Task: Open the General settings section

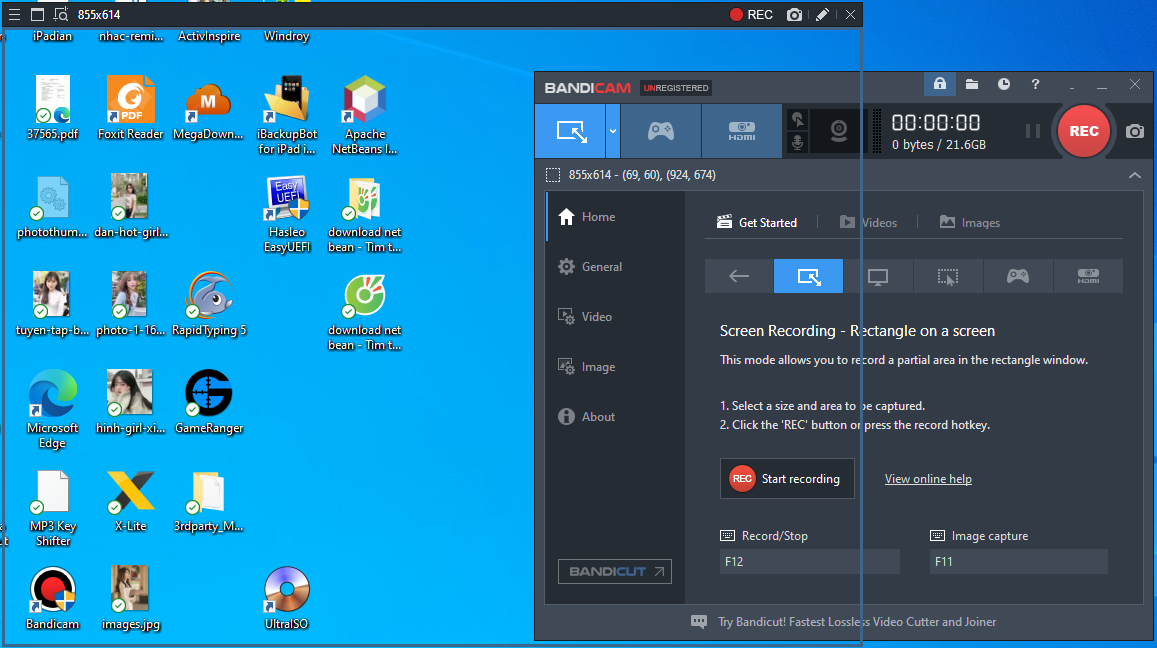Action: pyautogui.click(x=601, y=267)
